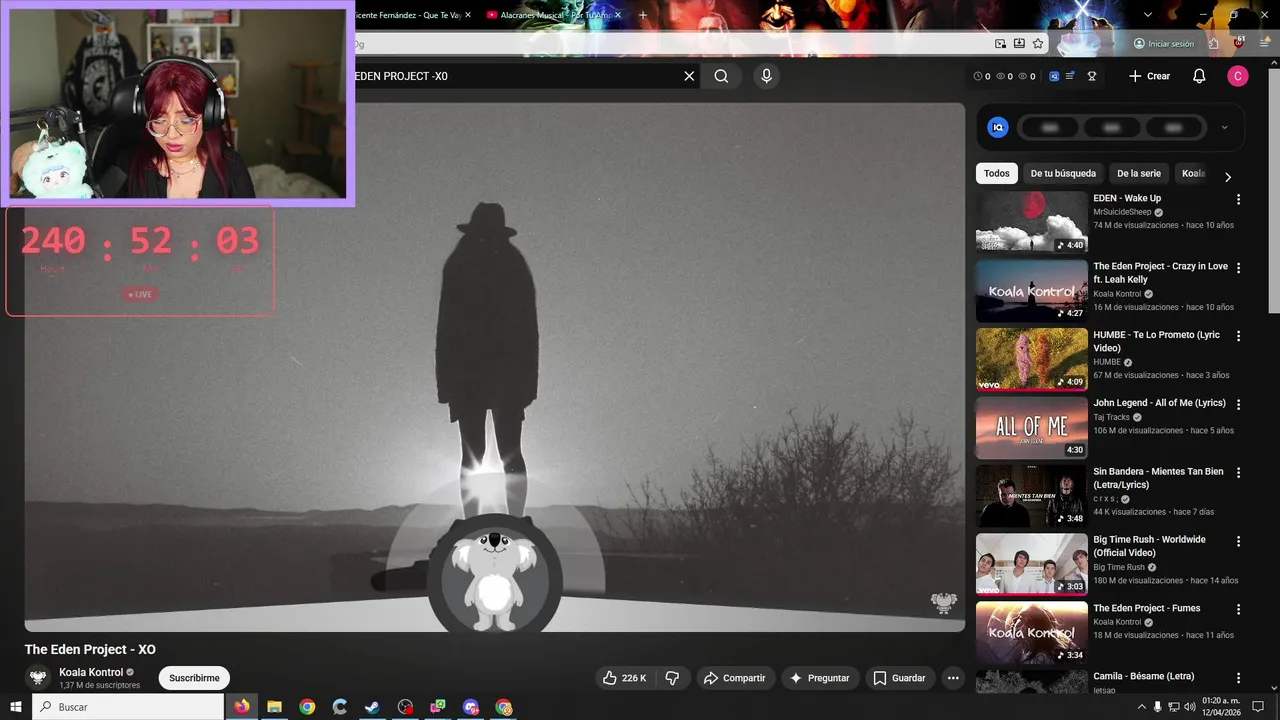1280x720 pixels.
Task: Open the pink account avatar menu
Action: tap(1238, 76)
